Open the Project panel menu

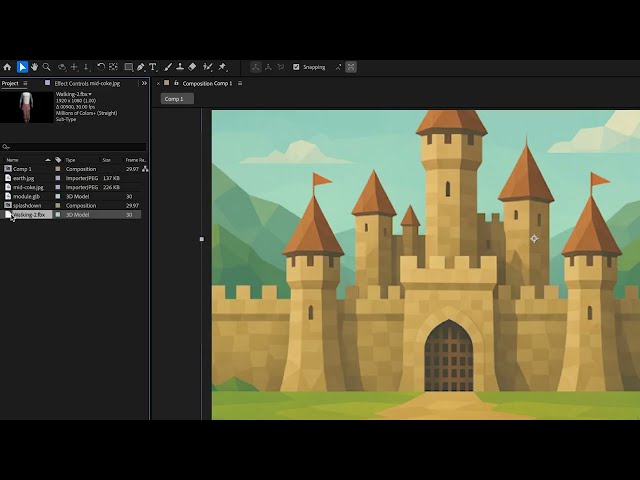25,83
